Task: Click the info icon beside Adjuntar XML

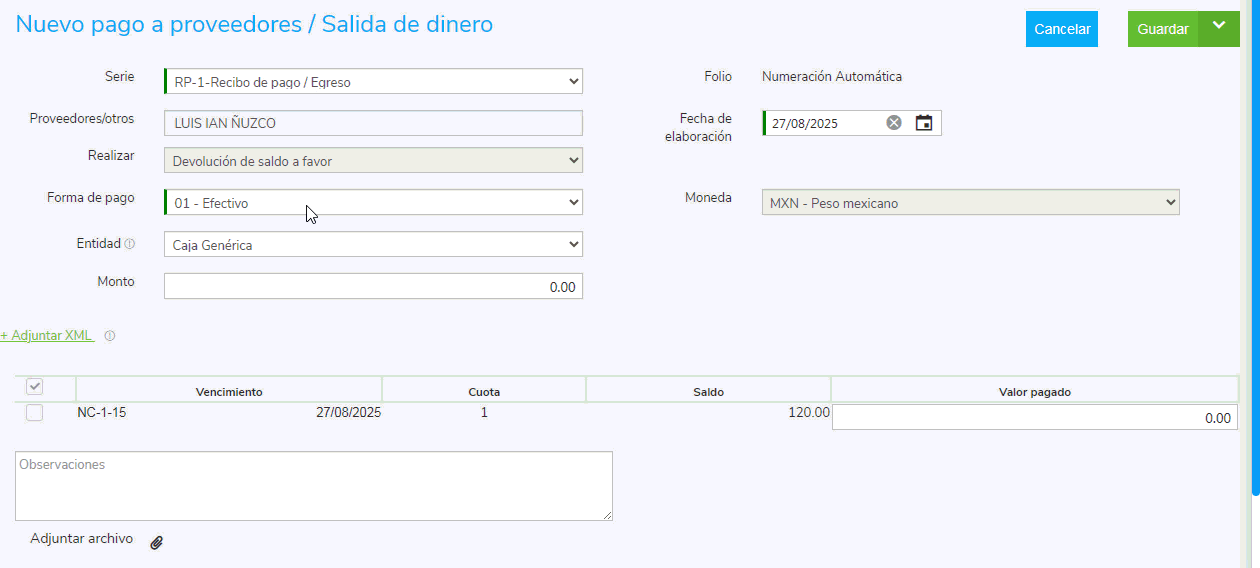Action: tap(110, 336)
